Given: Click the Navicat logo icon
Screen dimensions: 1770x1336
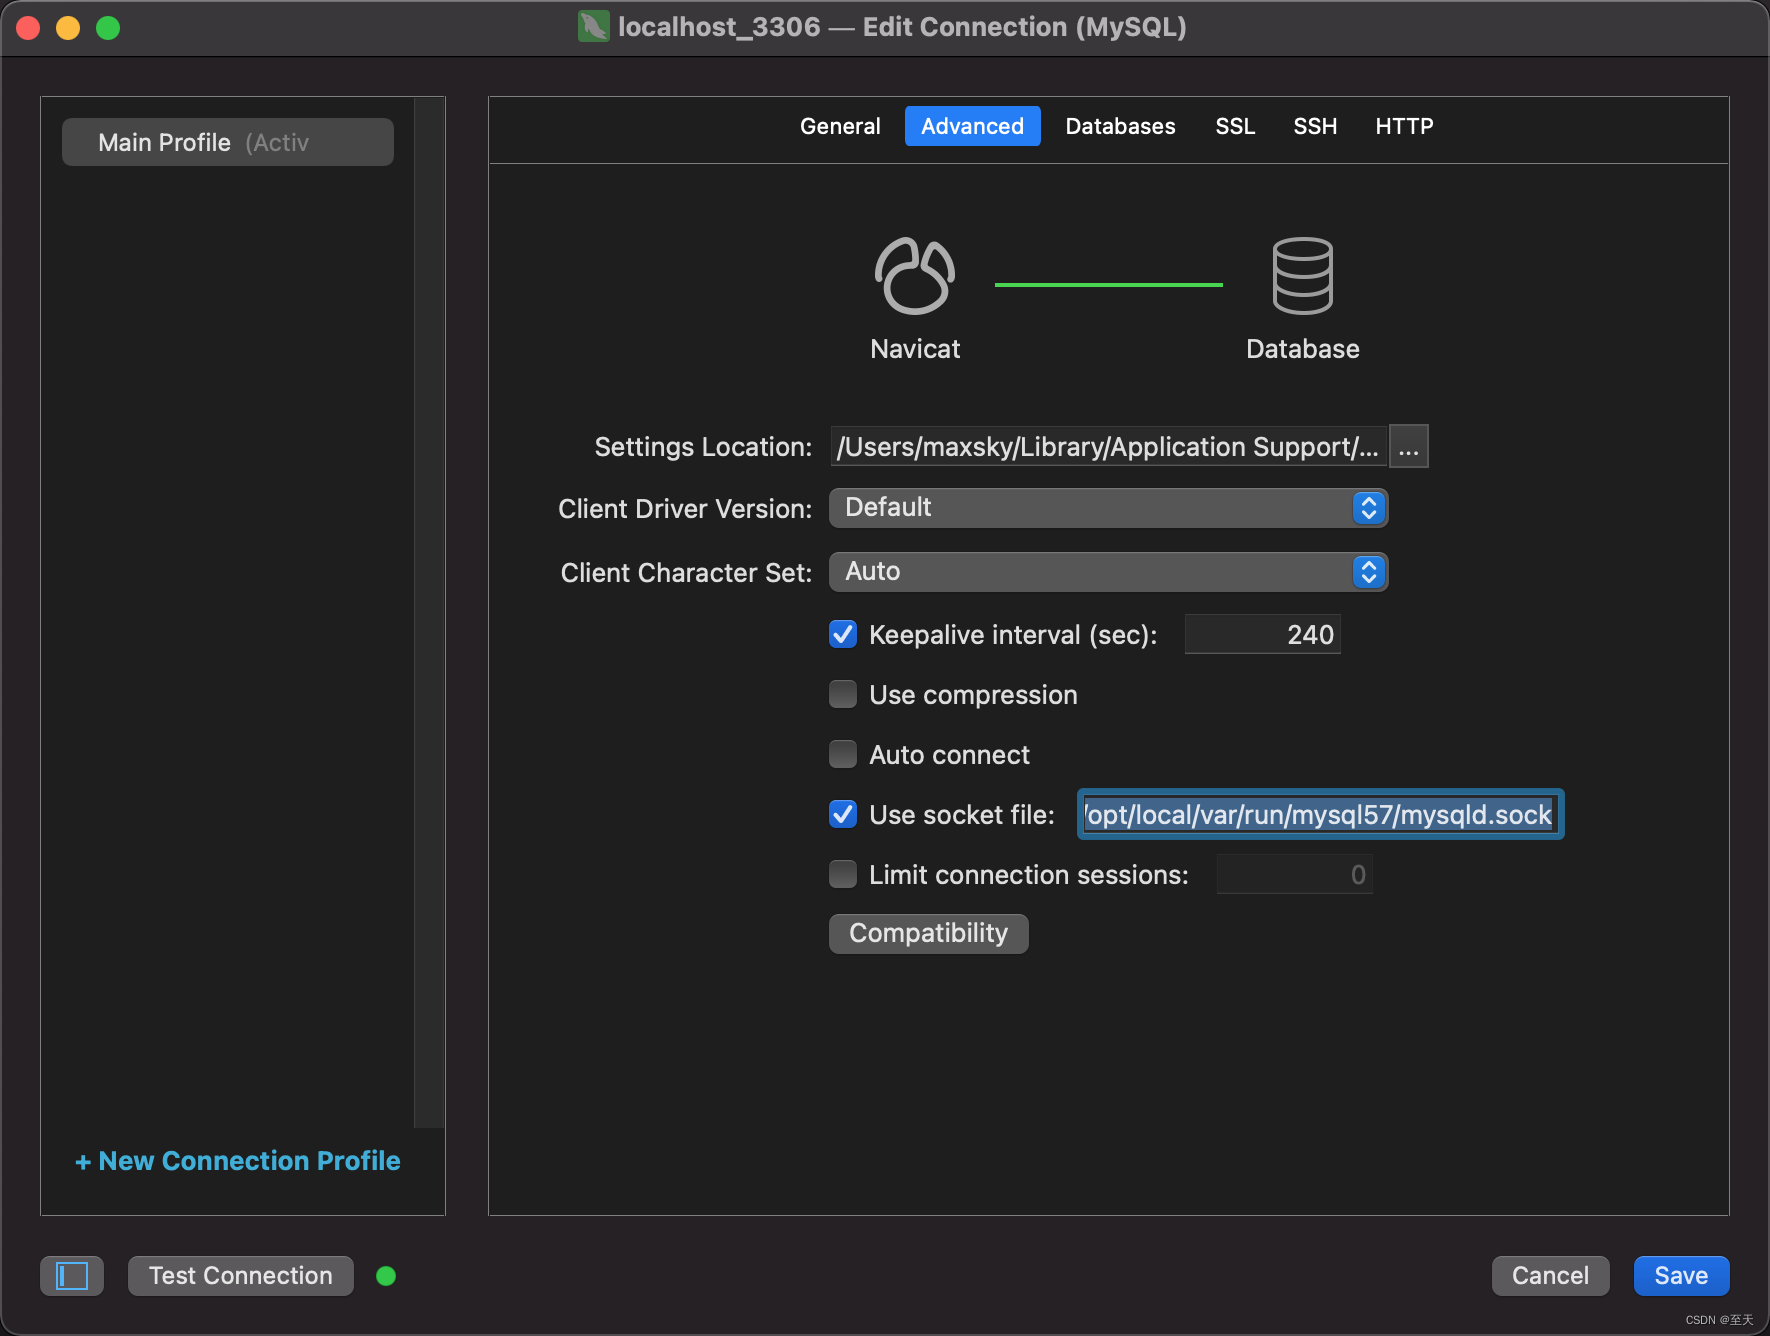Looking at the screenshot, I should (x=914, y=277).
